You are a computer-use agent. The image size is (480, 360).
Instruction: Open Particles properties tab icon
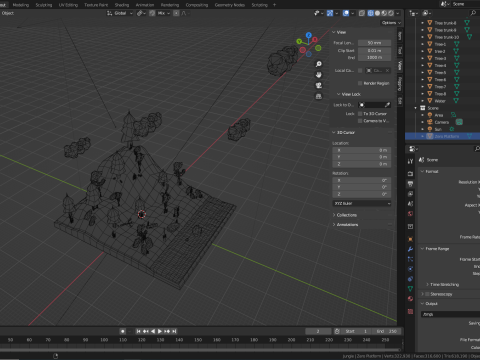[410, 259]
